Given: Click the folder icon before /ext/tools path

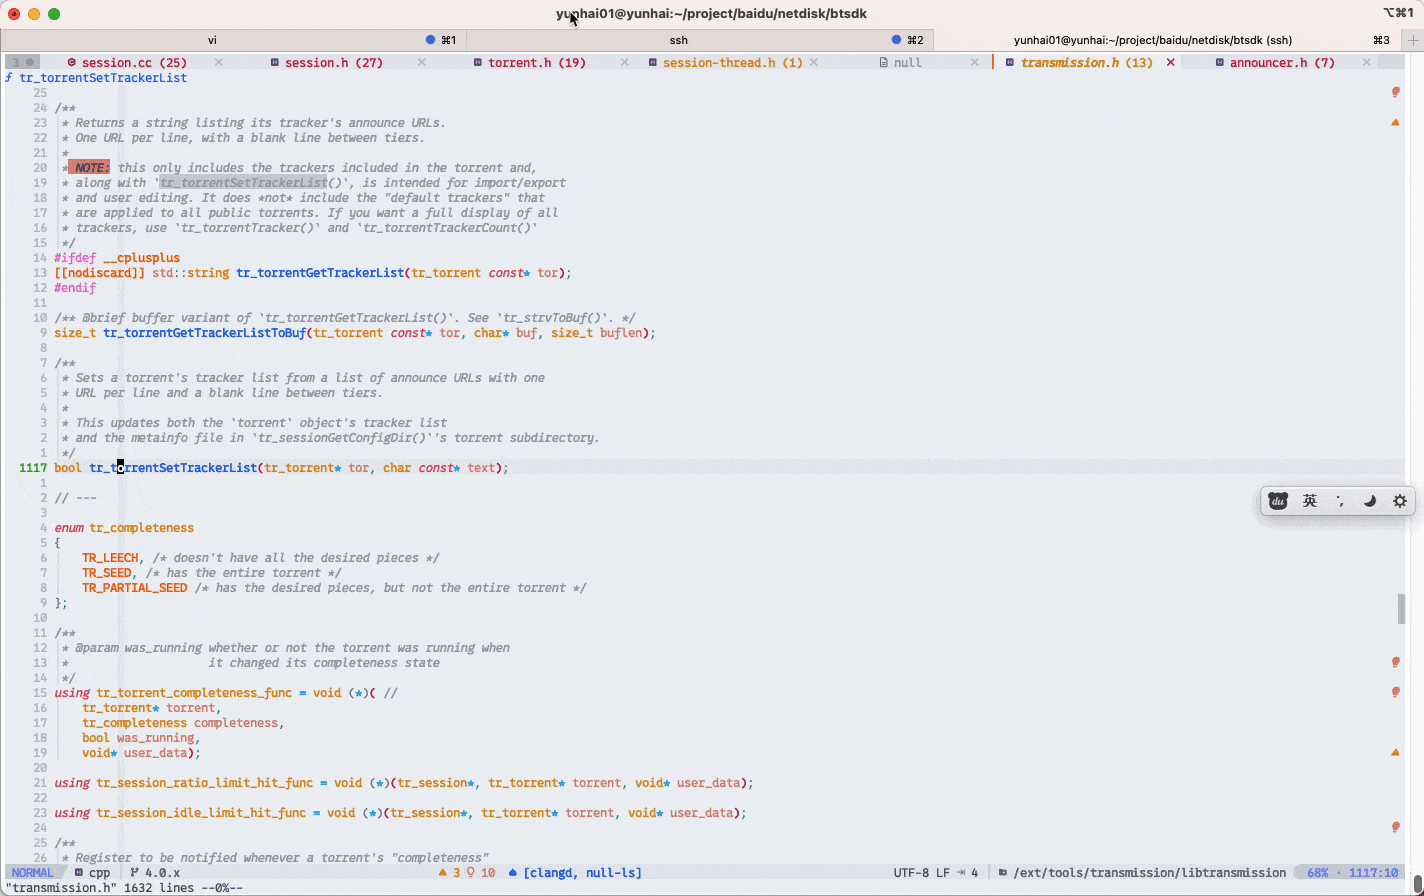Looking at the screenshot, I should coord(1003,873).
